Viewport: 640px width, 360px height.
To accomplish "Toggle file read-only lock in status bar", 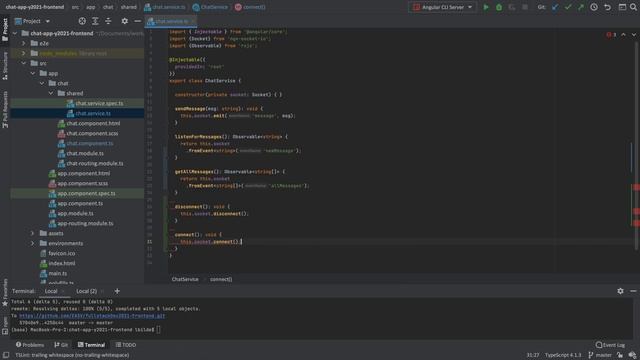I will 620,355.
